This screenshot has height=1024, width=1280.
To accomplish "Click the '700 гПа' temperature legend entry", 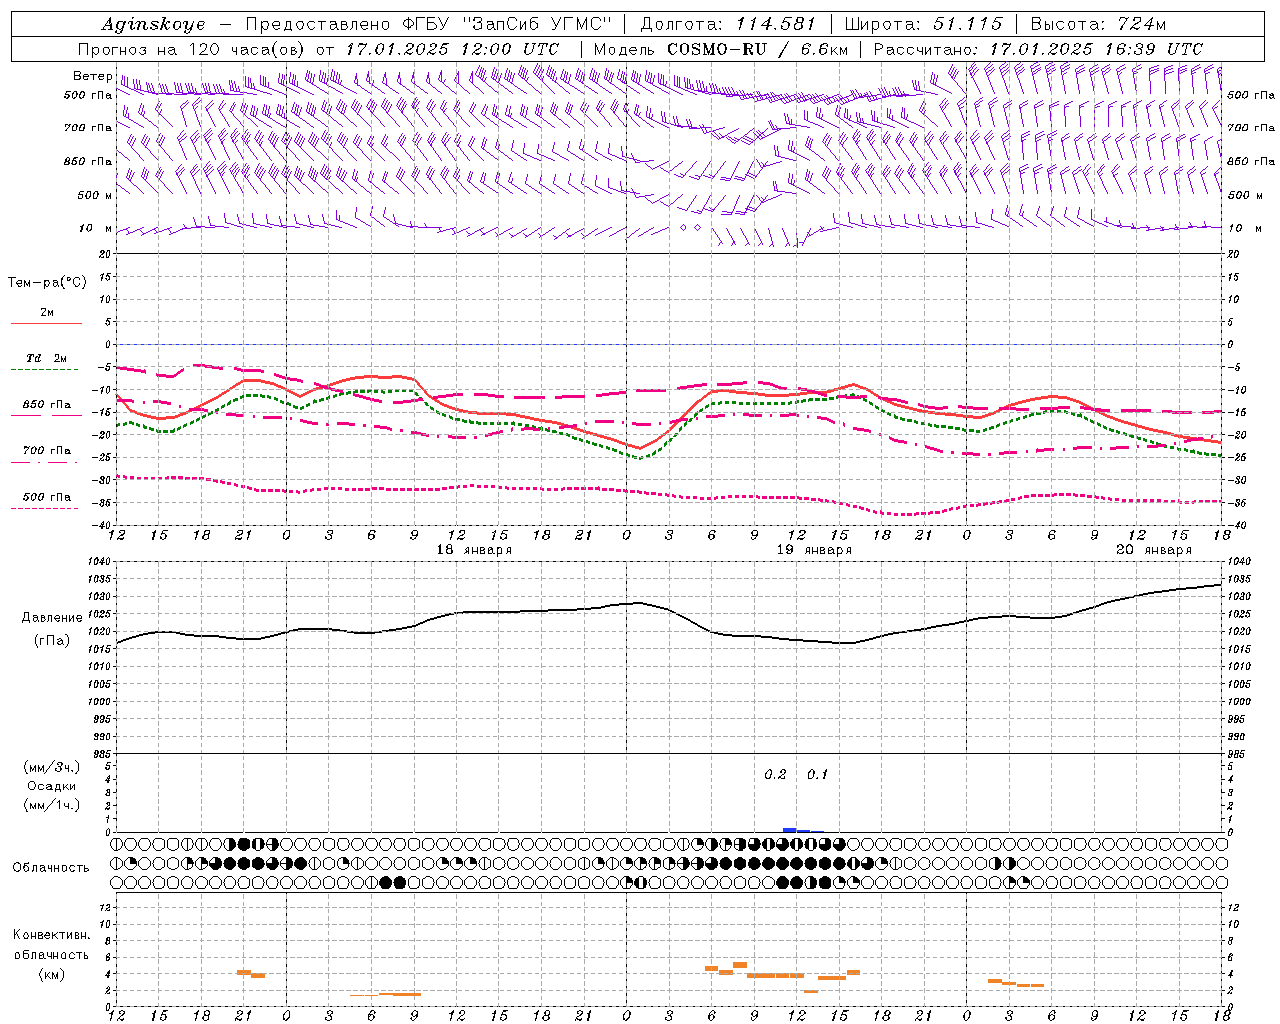I will [46, 451].
